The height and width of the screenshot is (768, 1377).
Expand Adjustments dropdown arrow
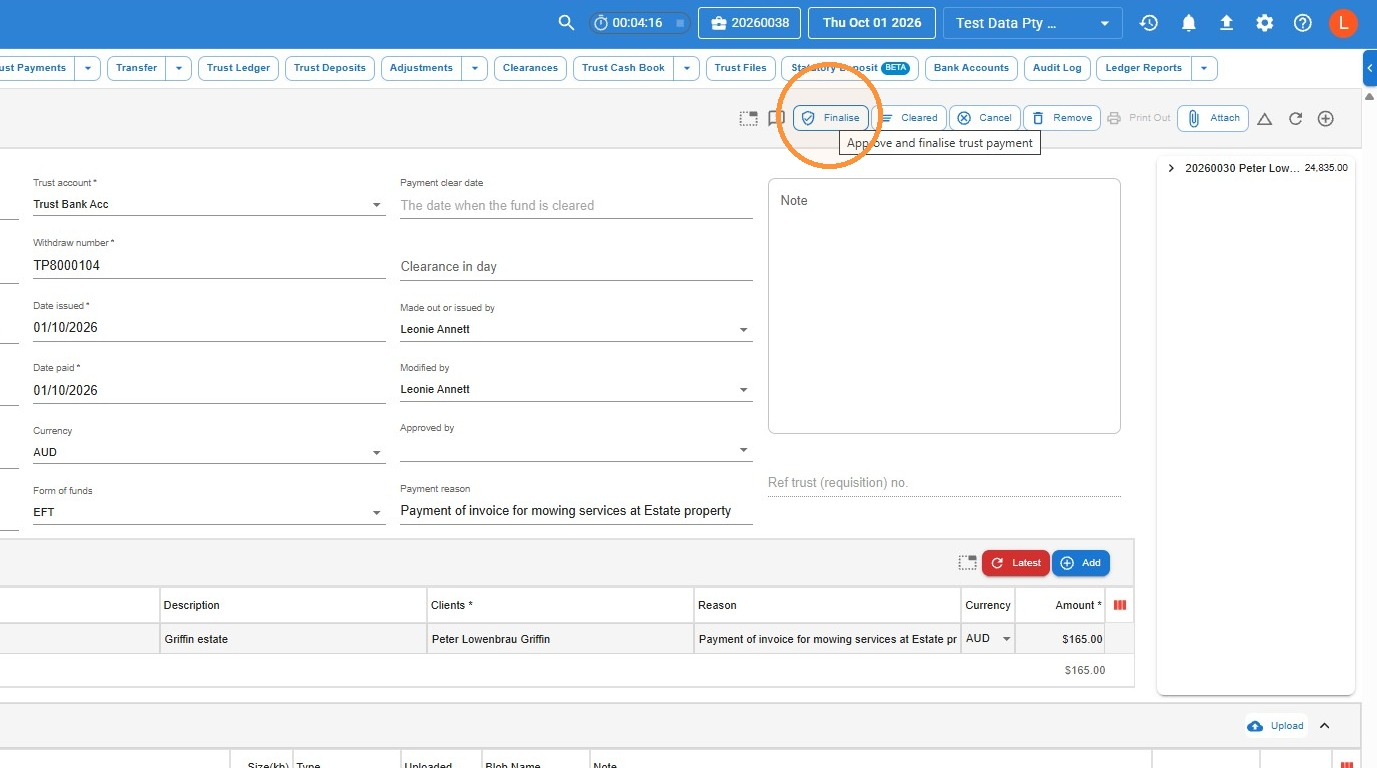click(x=475, y=68)
